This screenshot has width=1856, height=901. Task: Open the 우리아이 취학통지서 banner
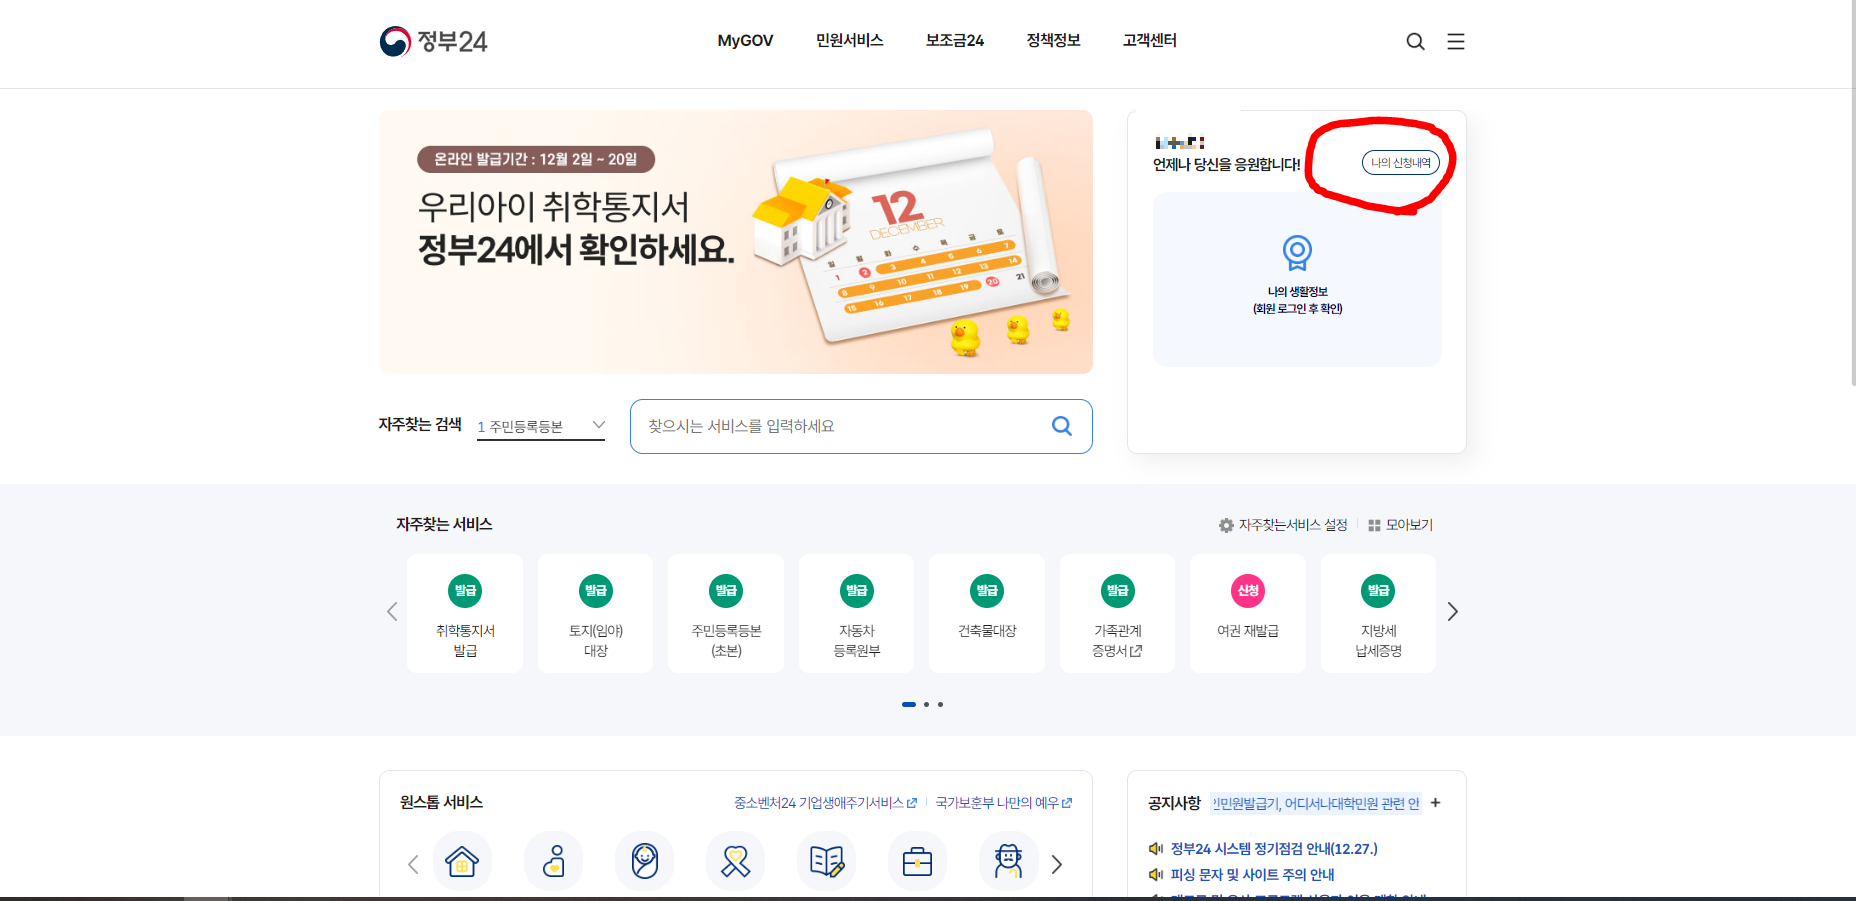736,242
